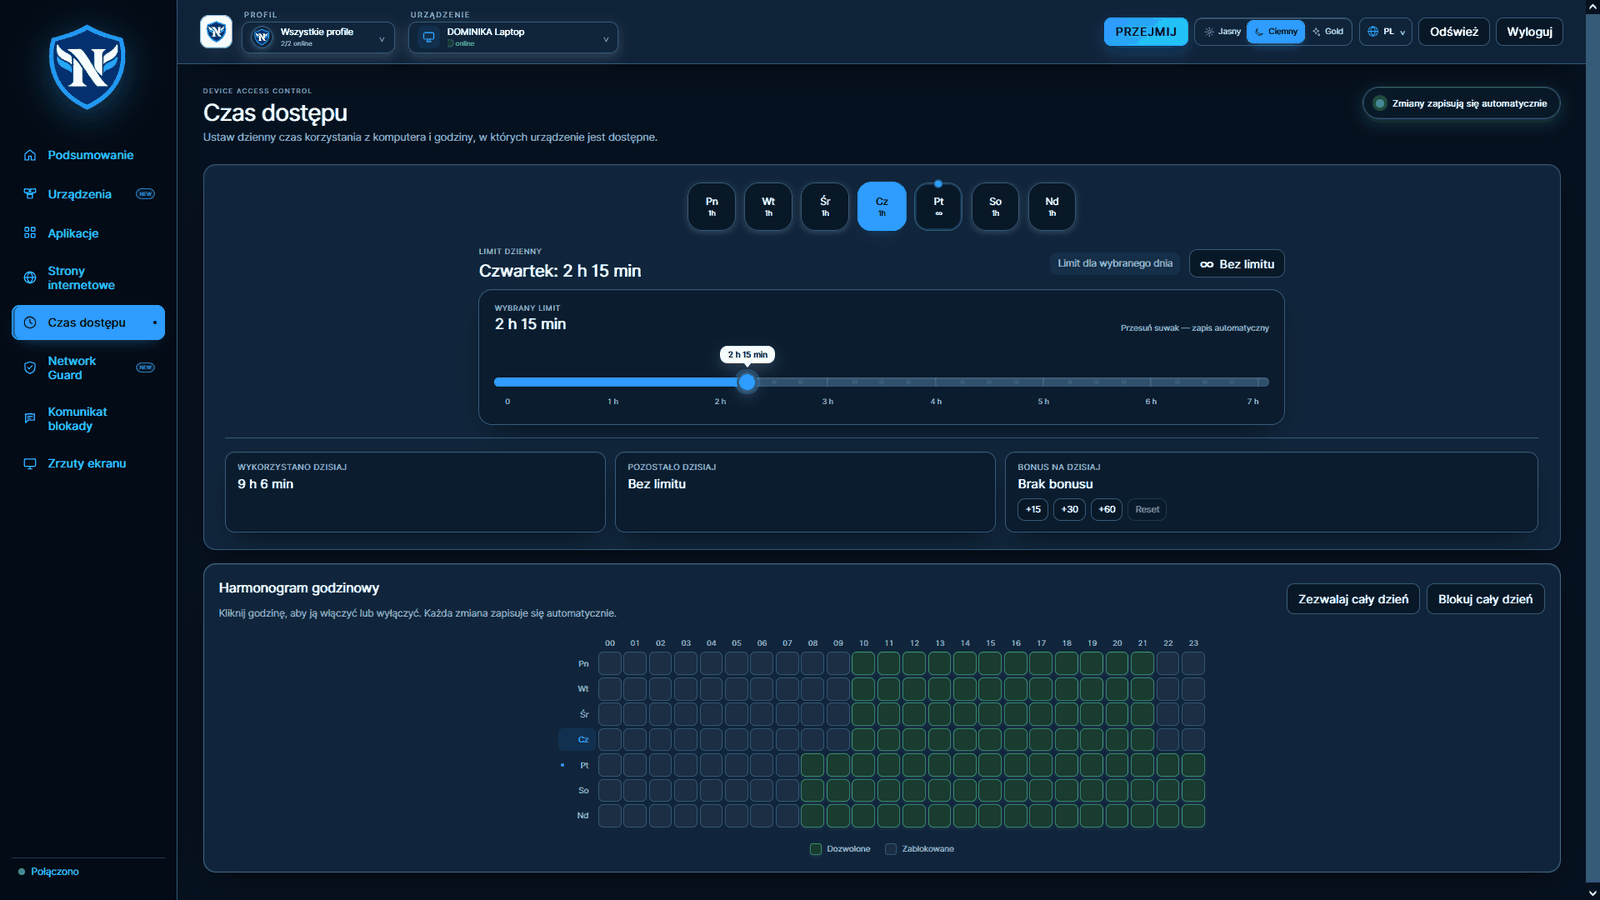
Task: Click Limit dla wybranego dnia
Action: click(x=1115, y=264)
